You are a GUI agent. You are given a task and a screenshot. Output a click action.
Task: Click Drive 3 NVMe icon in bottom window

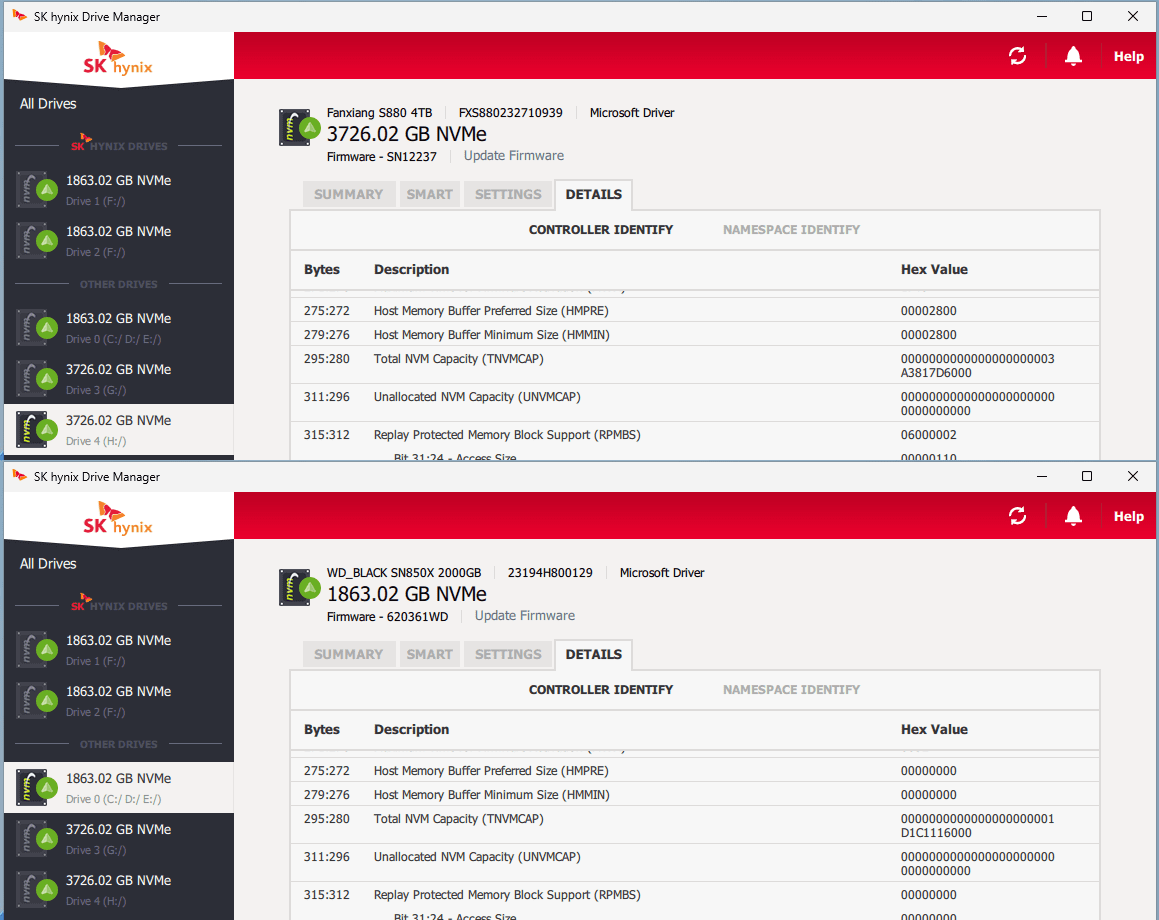[x=37, y=839]
